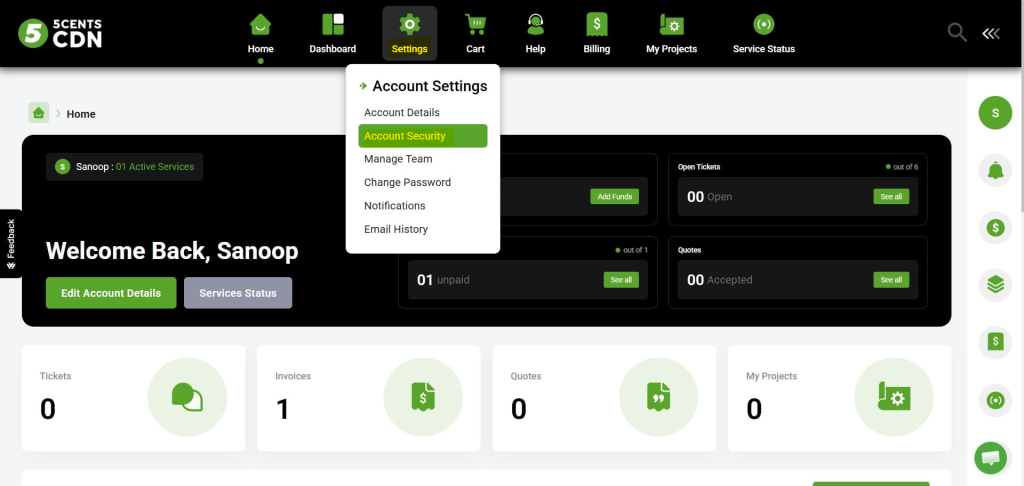This screenshot has height=486, width=1024.
Task: Open the live chat bubble
Action: [x=990, y=457]
